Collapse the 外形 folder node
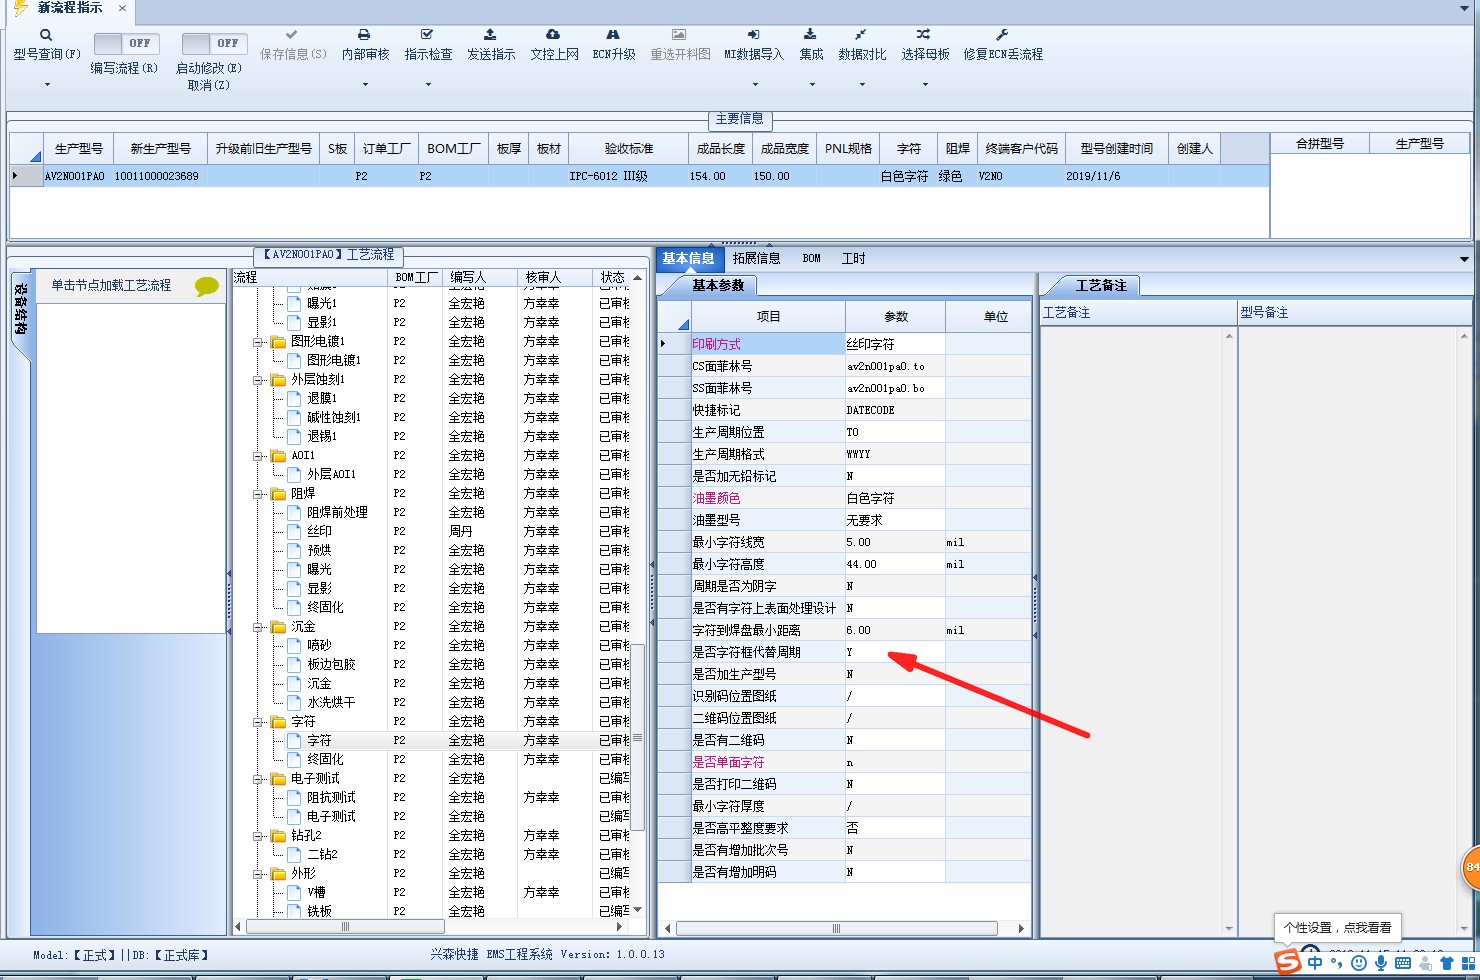The height and width of the screenshot is (980, 1480). point(258,874)
